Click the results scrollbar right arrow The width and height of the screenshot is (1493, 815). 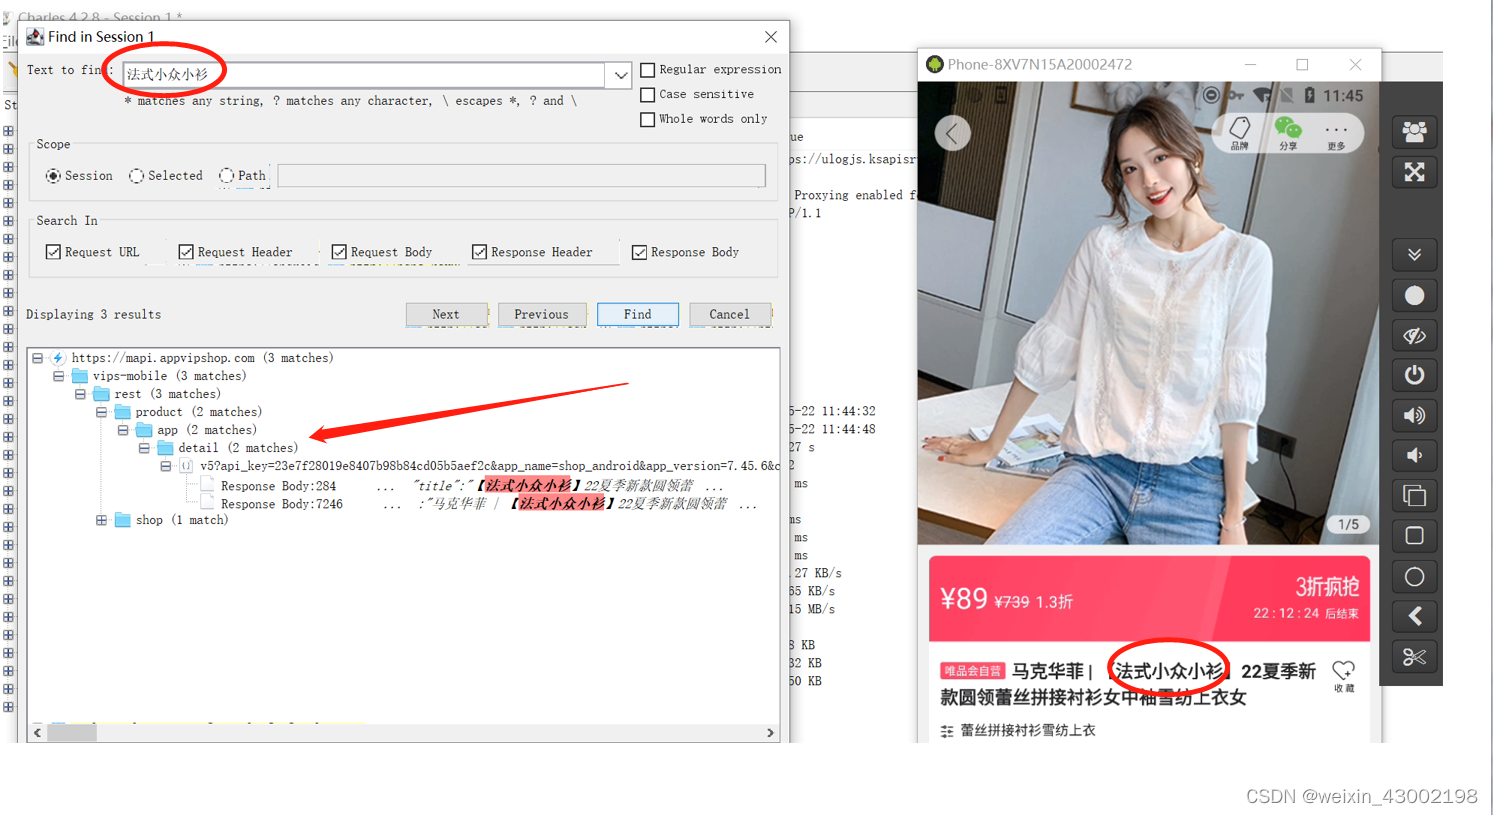(x=770, y=733)
